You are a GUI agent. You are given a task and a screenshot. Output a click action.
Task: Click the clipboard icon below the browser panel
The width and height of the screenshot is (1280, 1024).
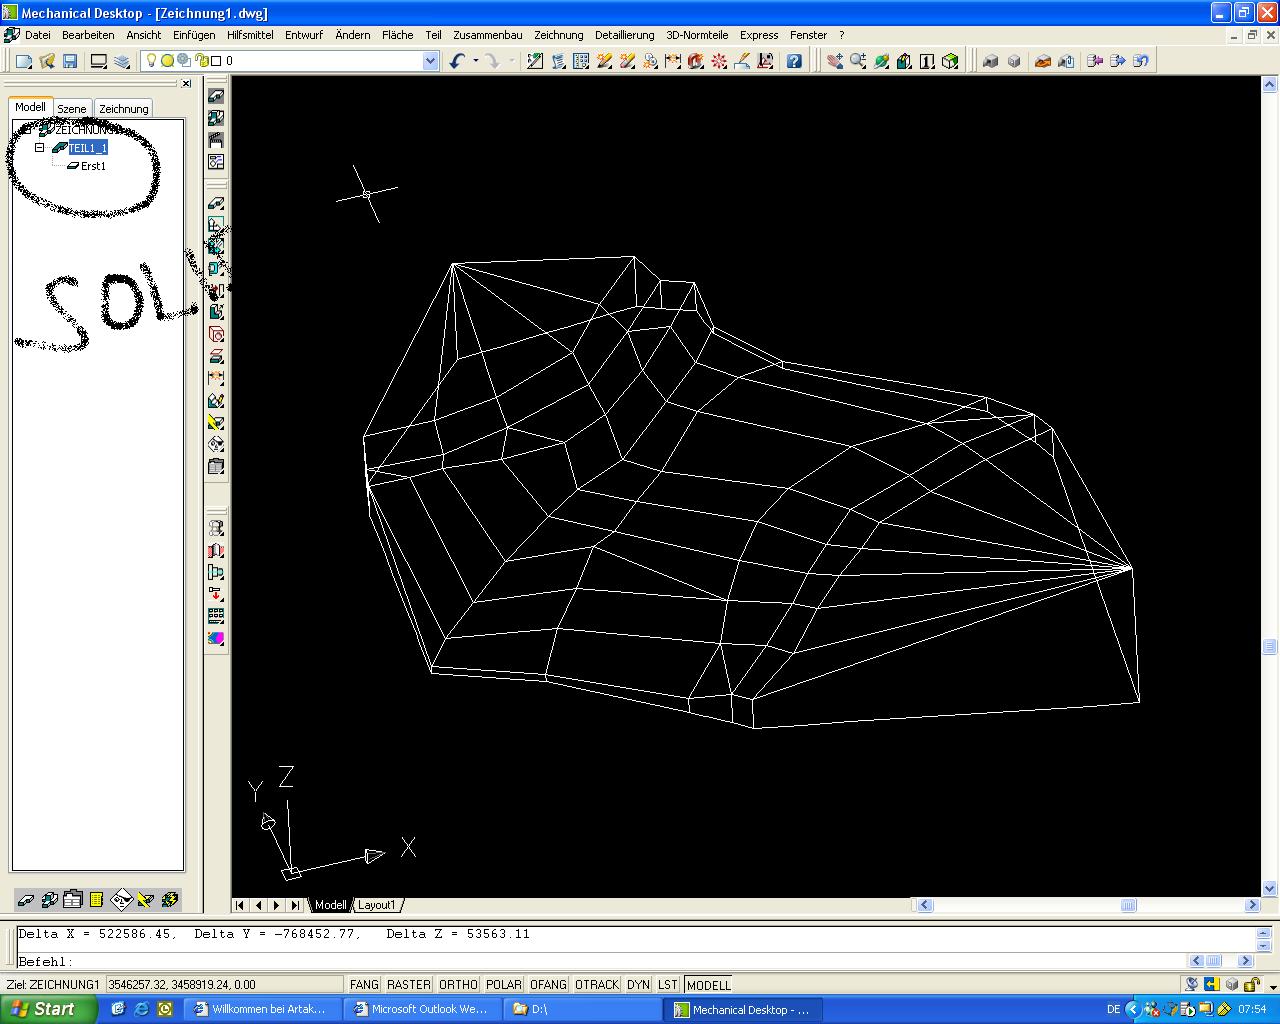(x=72, y=899)
